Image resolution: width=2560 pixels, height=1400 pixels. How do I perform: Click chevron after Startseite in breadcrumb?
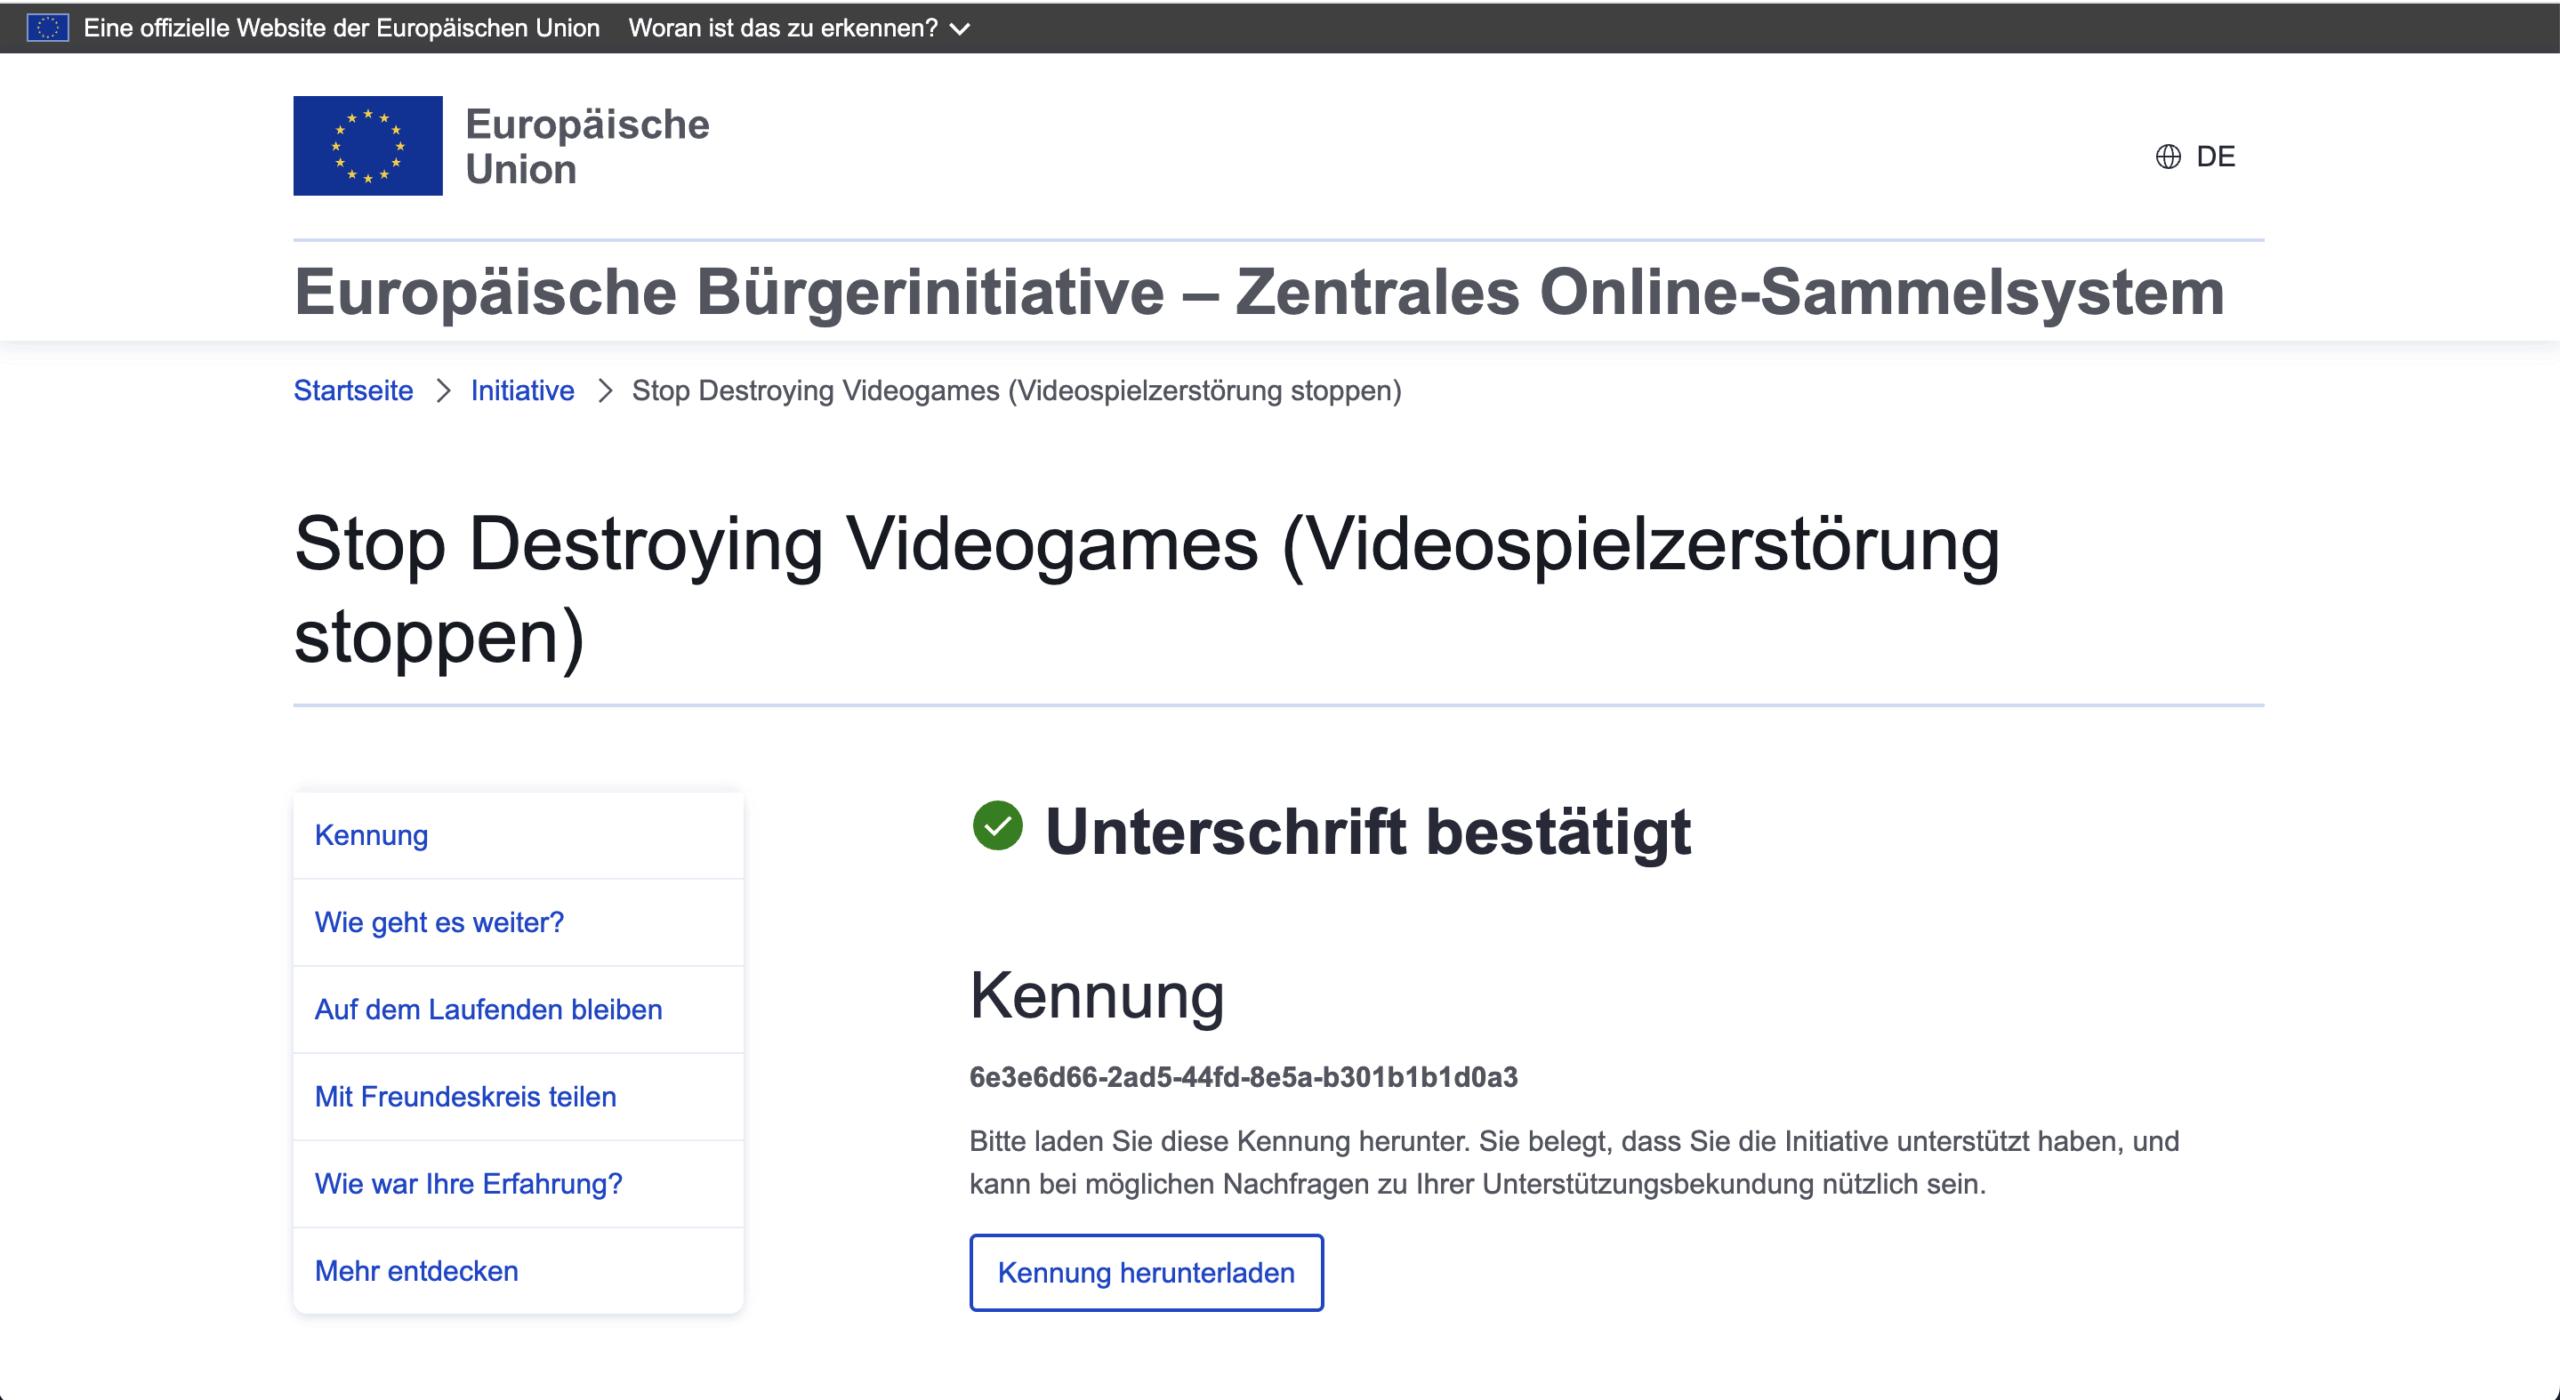pyautogui.click(x=443, y=391)
